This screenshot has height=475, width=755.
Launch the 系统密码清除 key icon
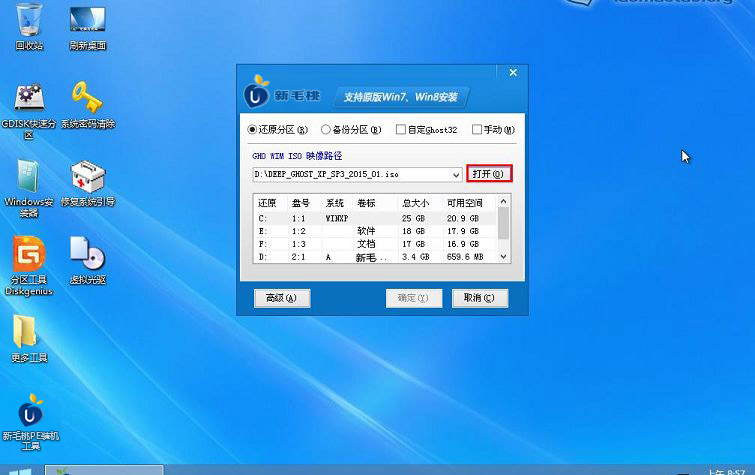tap(88, 105)
